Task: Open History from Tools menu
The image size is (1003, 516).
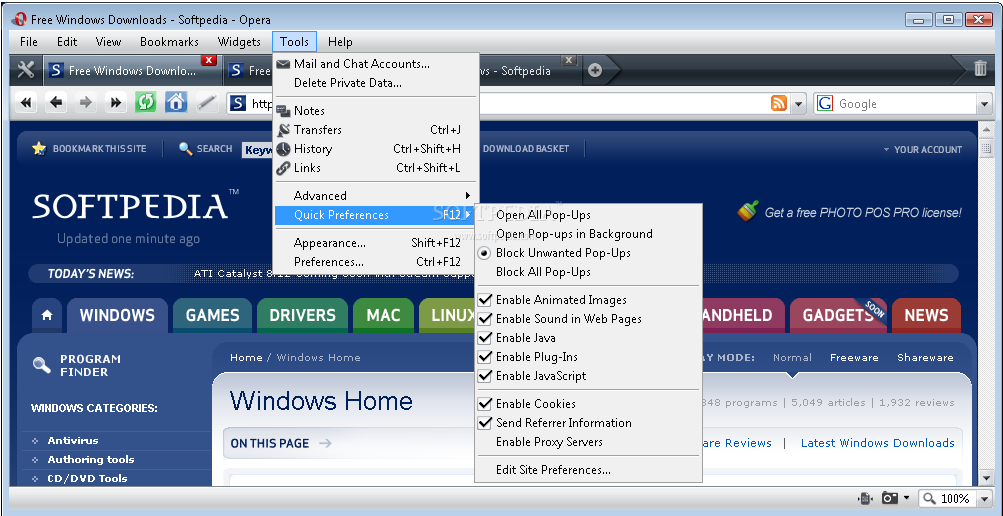Action: [x=375, y=149]
